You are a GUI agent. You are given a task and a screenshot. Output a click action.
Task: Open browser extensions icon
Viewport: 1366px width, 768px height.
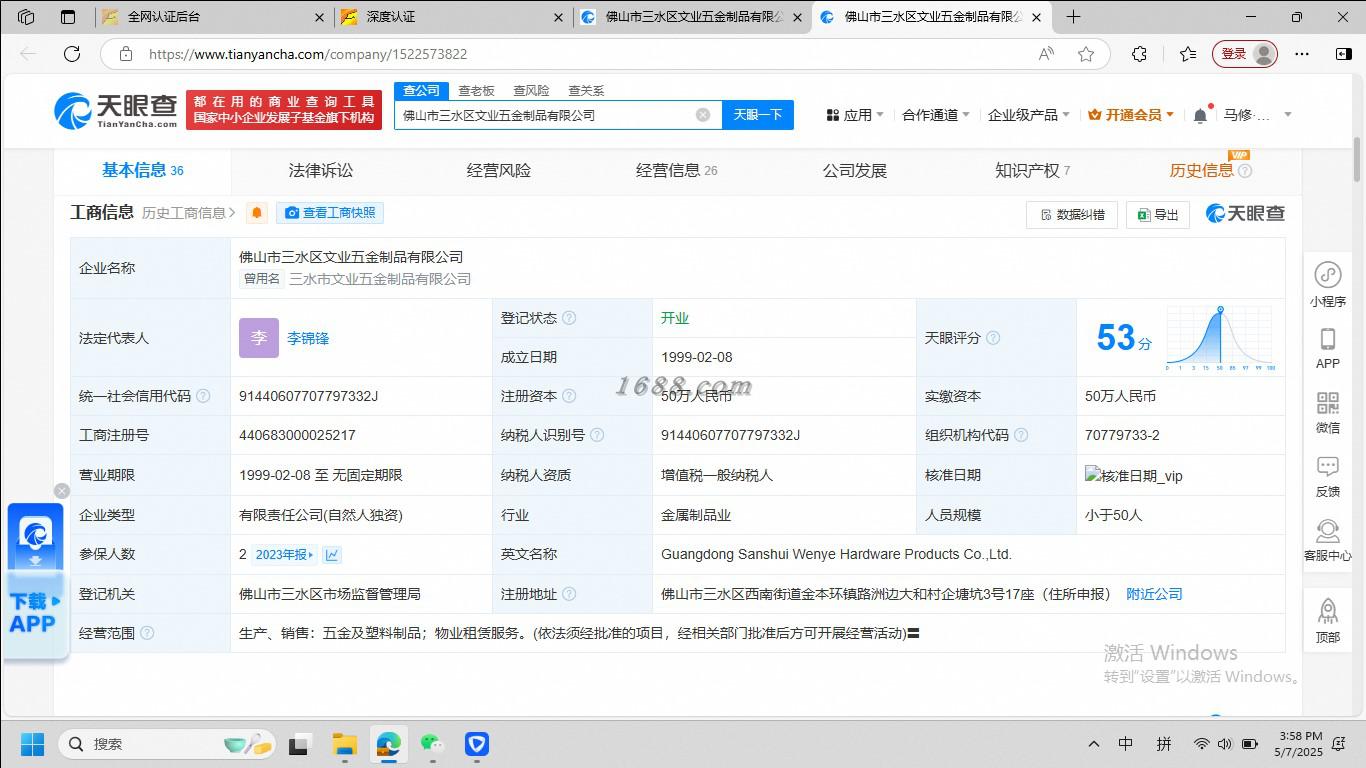click(1139, 54)
